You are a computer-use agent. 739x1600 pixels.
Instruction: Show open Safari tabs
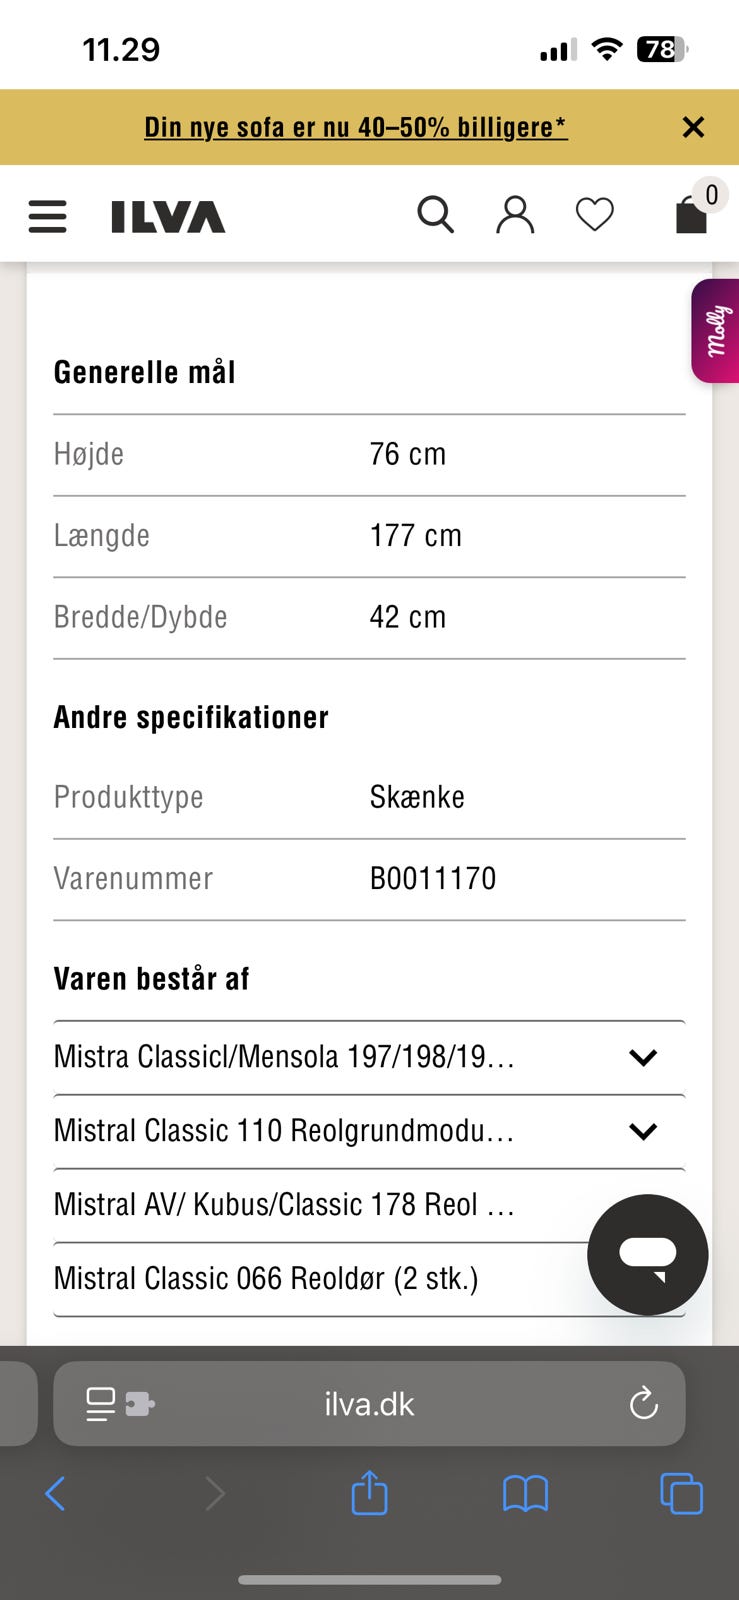tap(681, 1494)
